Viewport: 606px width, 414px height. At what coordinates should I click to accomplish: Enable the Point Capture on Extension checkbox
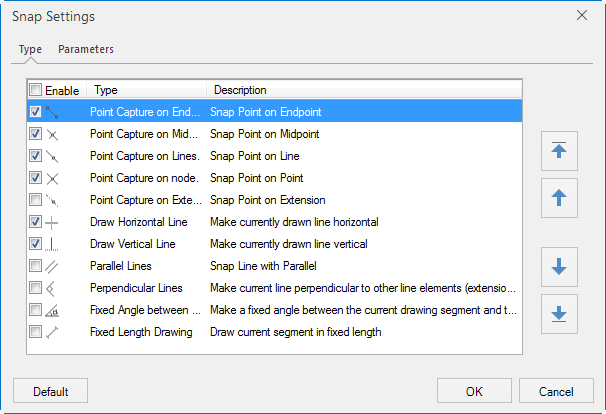point(36,200)
